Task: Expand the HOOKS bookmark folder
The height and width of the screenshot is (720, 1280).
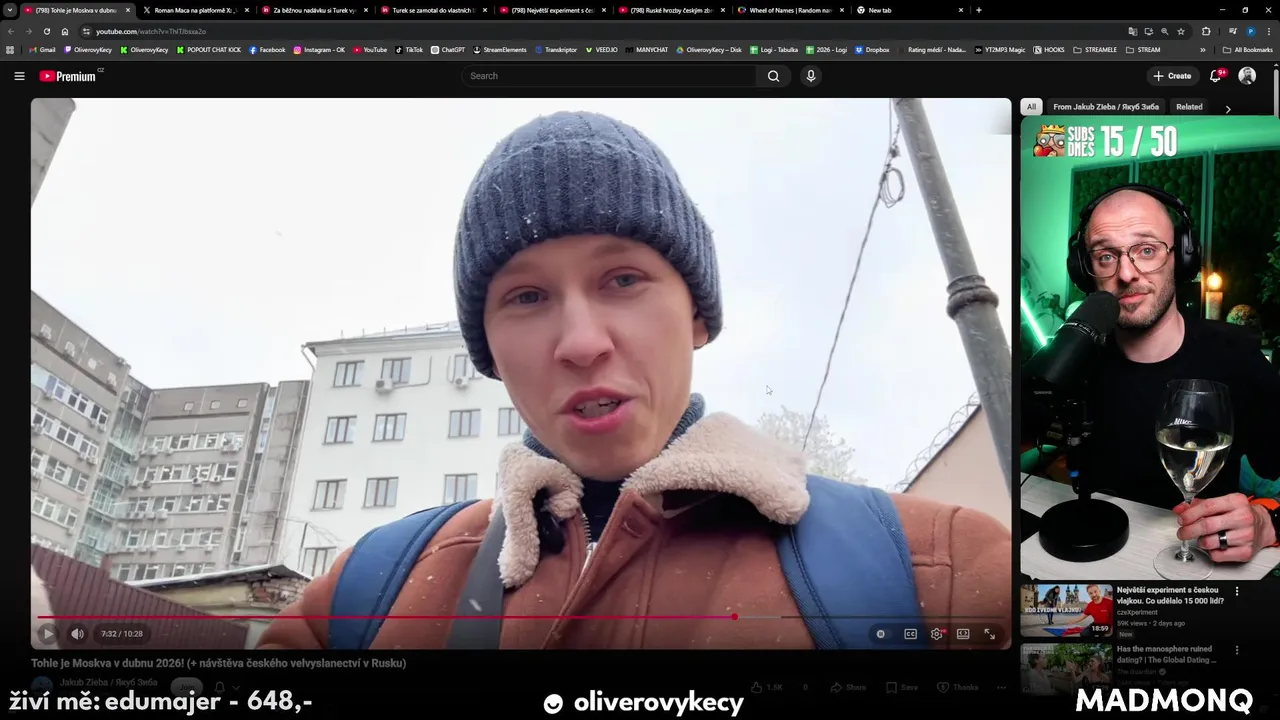Action: pyautogui.click(x=1049, y=50)
